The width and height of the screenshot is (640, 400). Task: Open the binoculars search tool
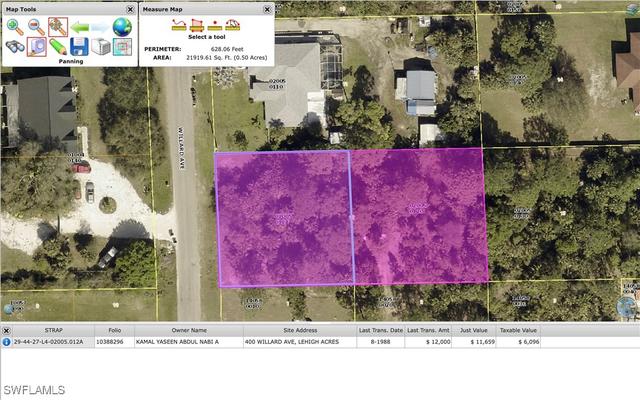coord(15,46)
